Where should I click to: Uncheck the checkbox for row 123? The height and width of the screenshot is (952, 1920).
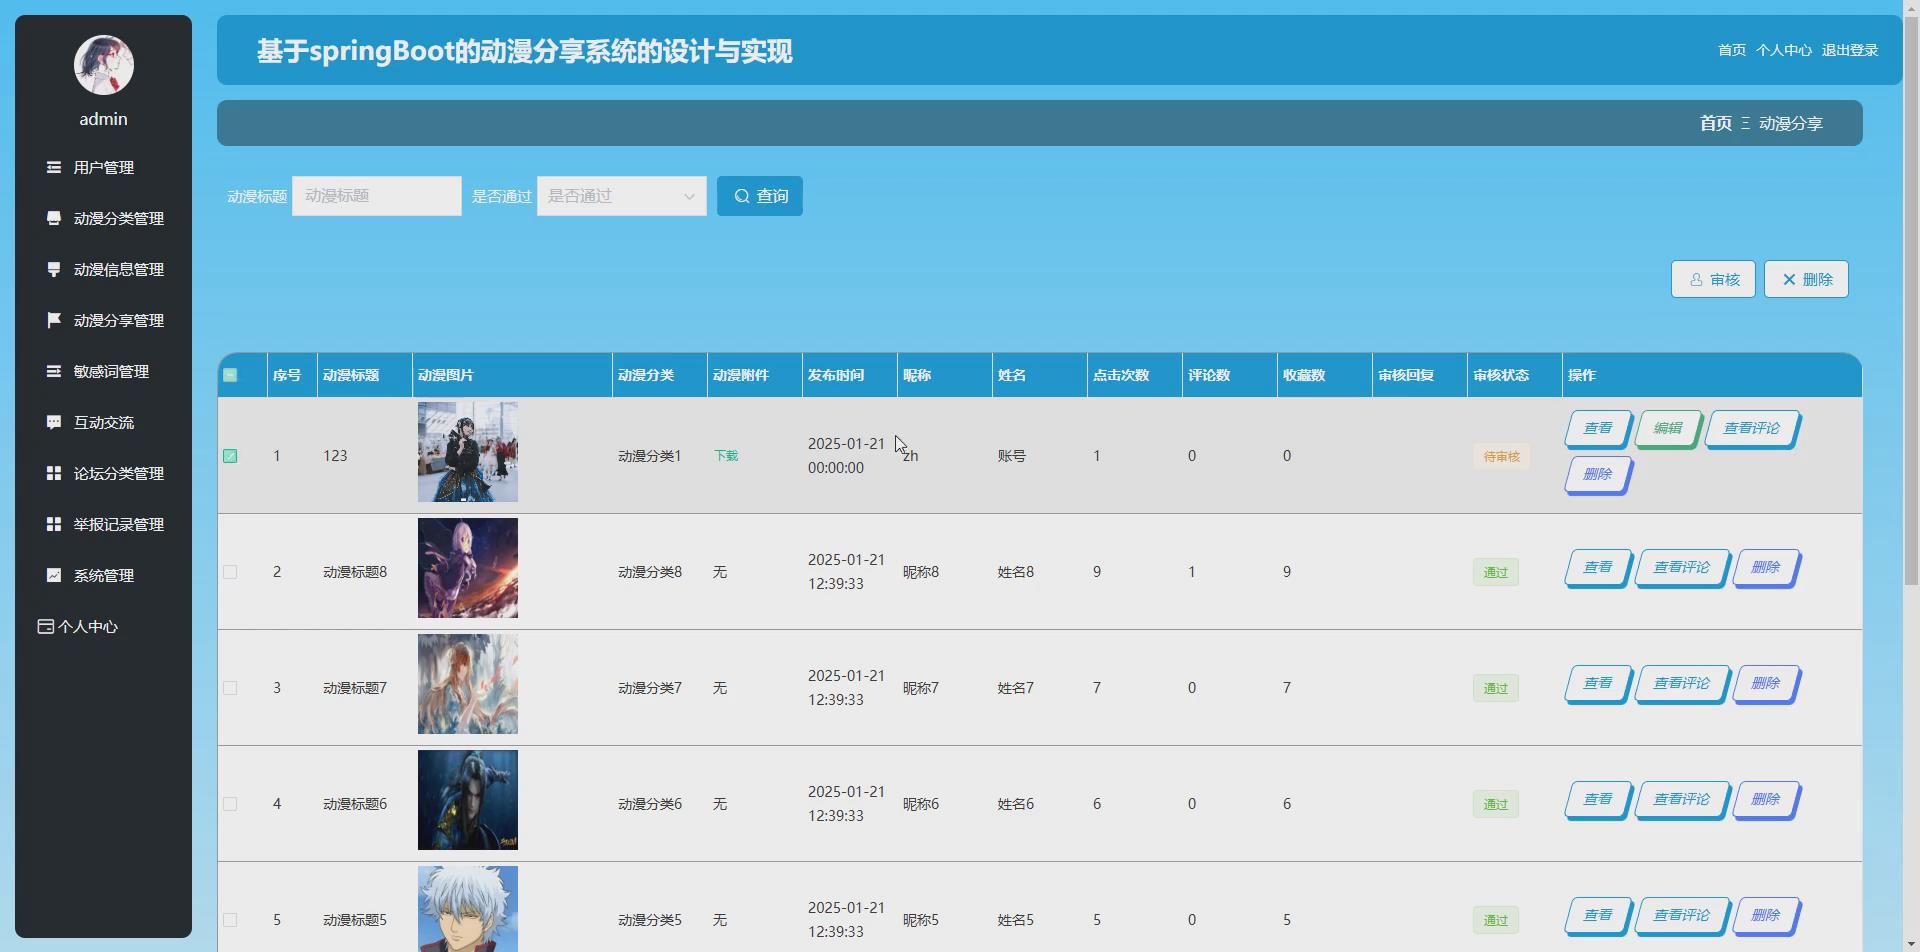(x=230, y=456)
